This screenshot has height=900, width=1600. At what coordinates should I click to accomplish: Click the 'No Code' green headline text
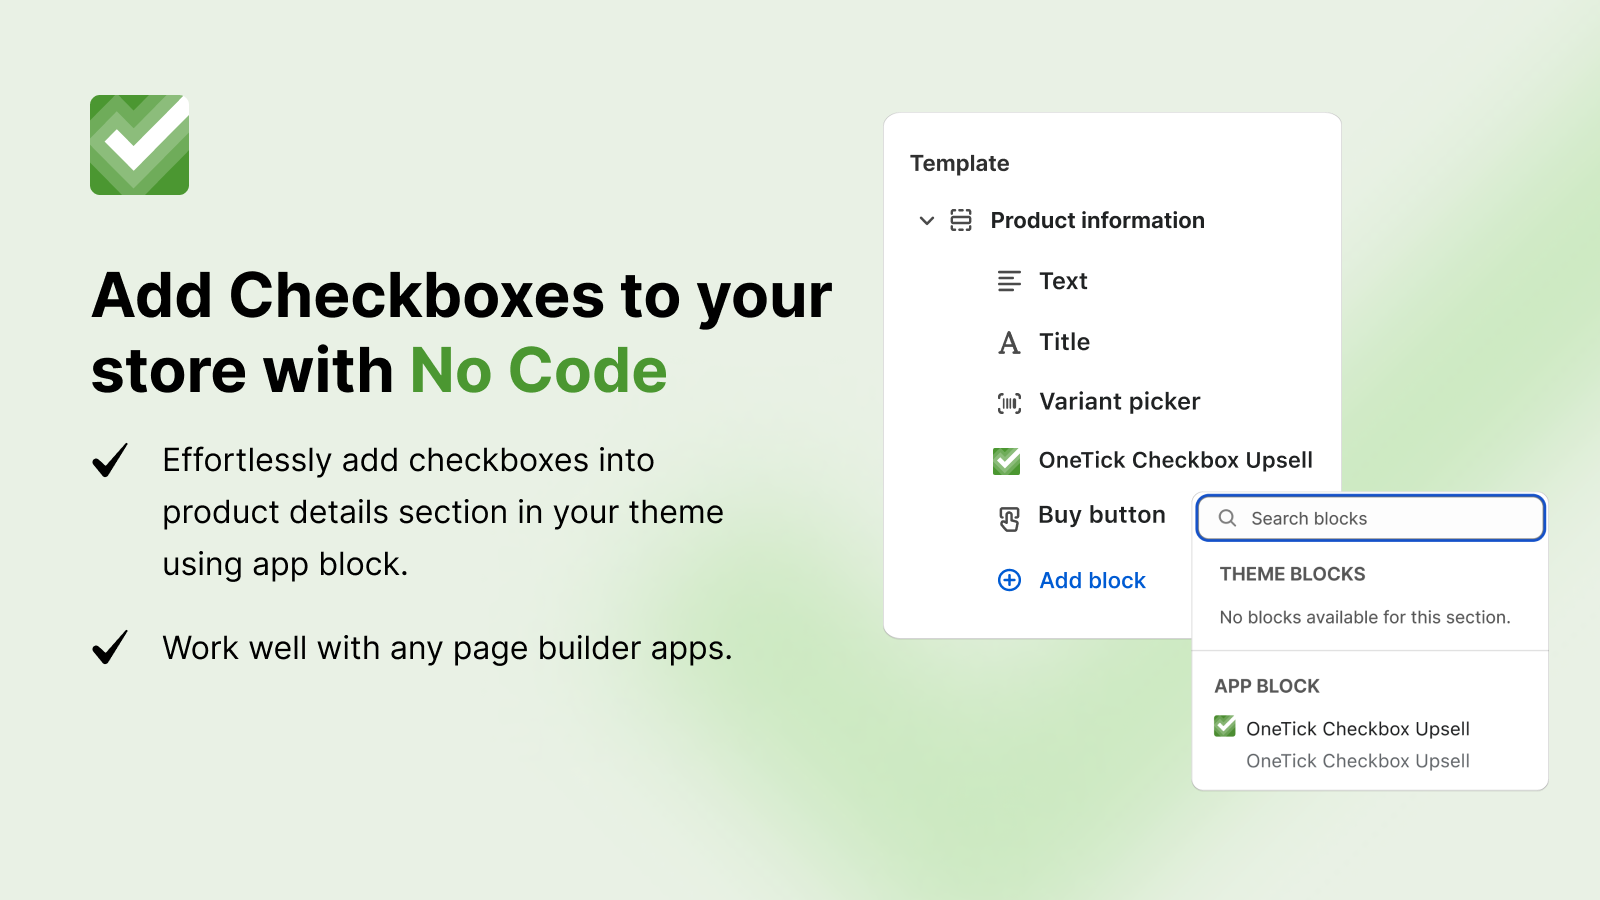(x=538, y=371)
